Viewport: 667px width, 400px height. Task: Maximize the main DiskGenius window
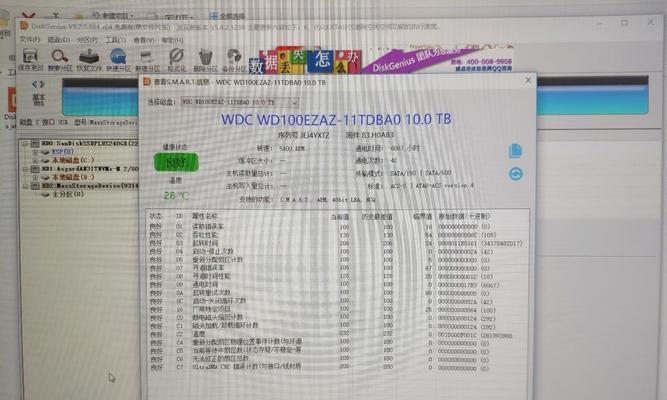click(624, 22)
